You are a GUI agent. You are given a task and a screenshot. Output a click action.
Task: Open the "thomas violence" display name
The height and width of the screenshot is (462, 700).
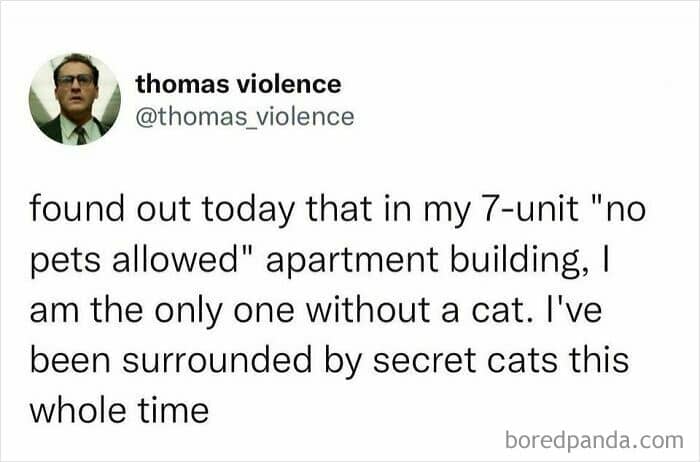pos(238,84)
